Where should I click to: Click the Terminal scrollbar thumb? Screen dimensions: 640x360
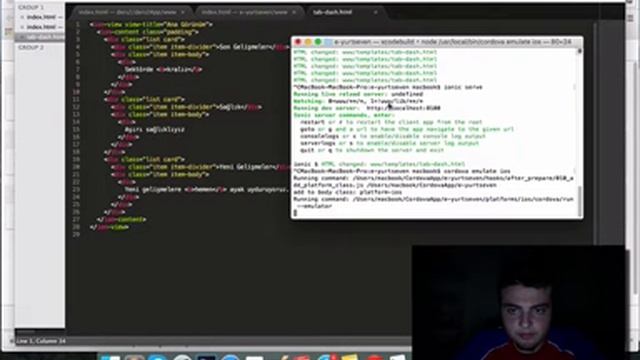(x=580, y=201)
